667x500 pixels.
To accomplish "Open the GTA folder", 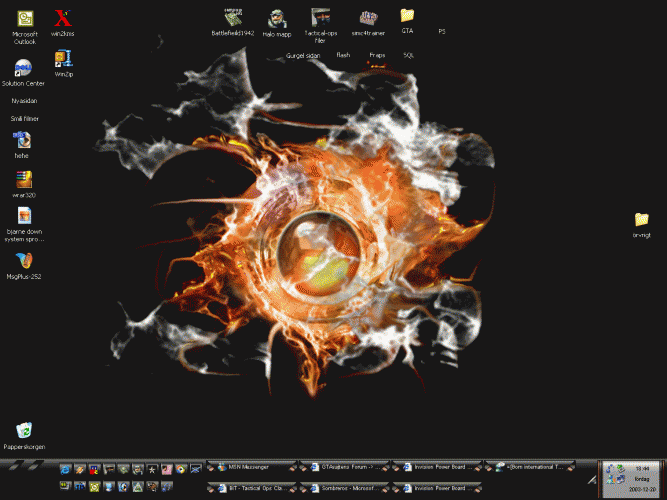I will tap(407, 16).
